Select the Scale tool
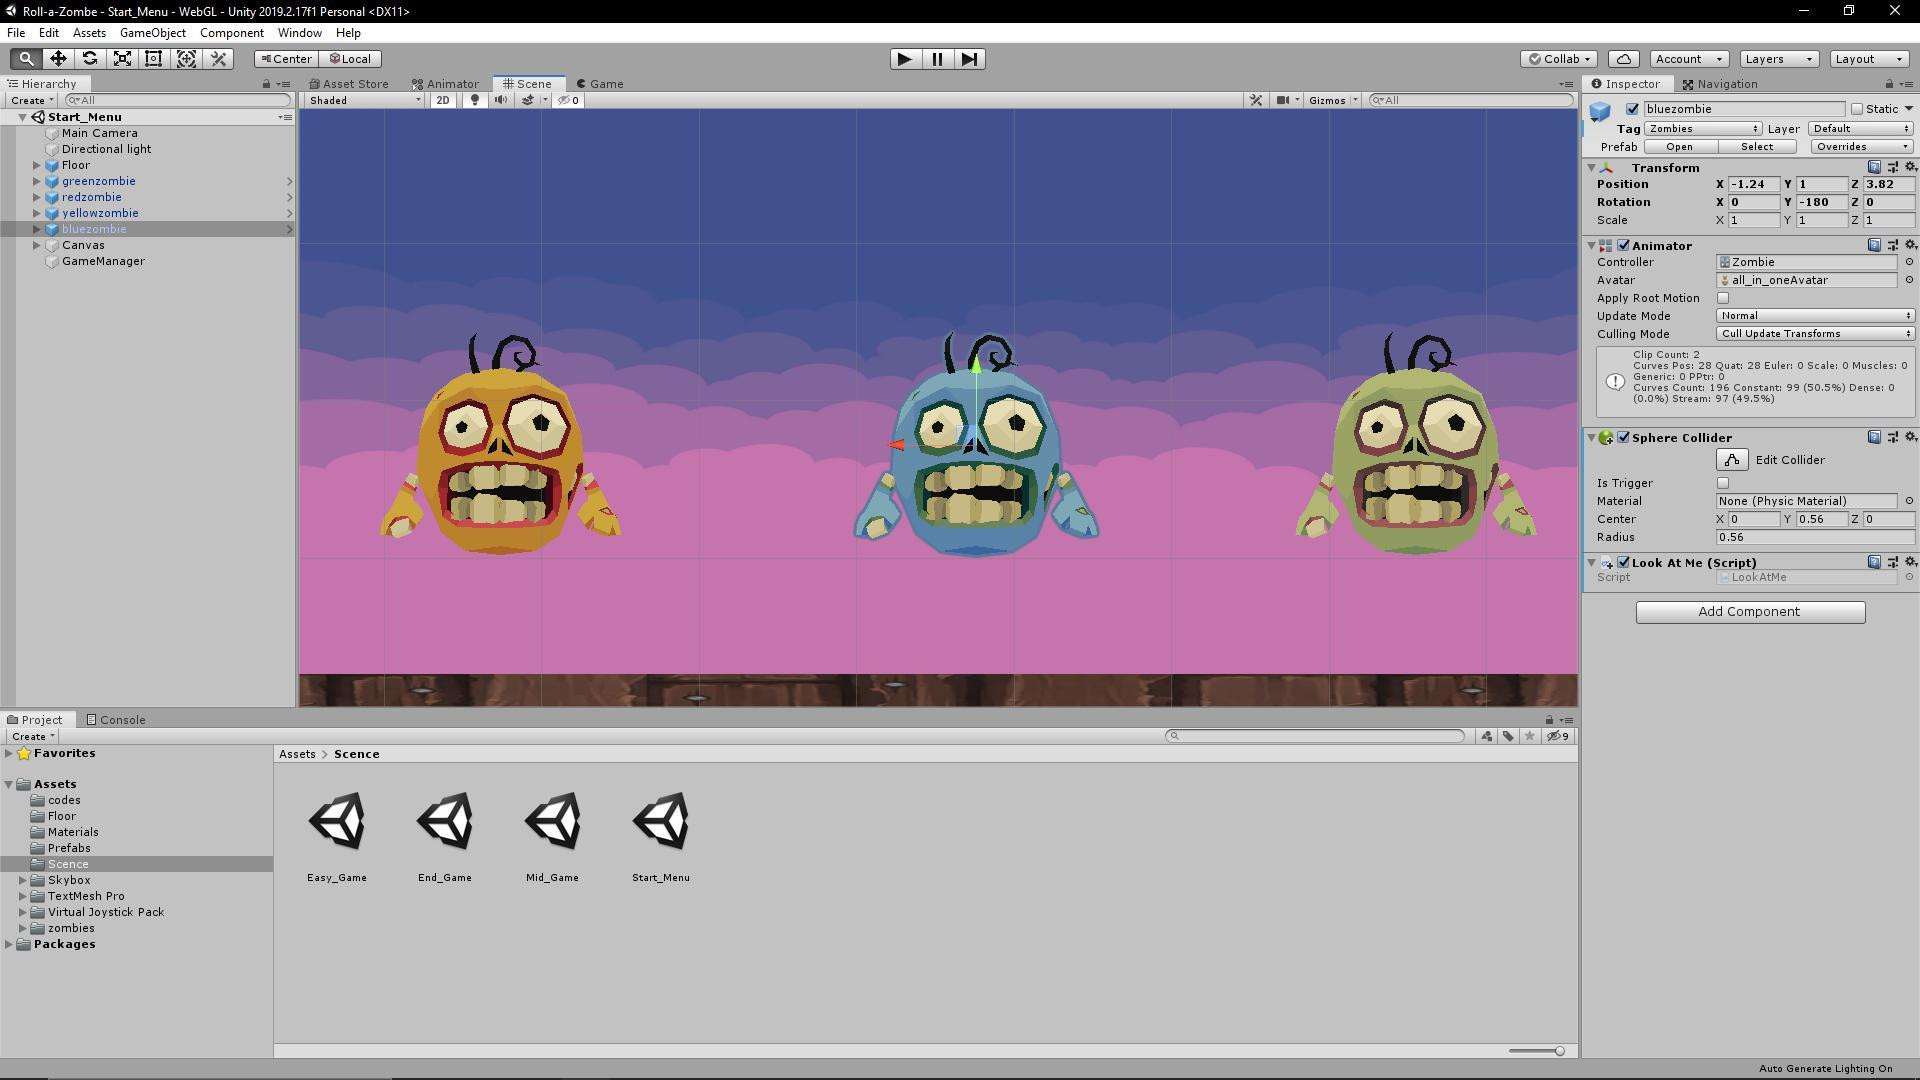The image size is (1920, 1080). click(122, 59)
